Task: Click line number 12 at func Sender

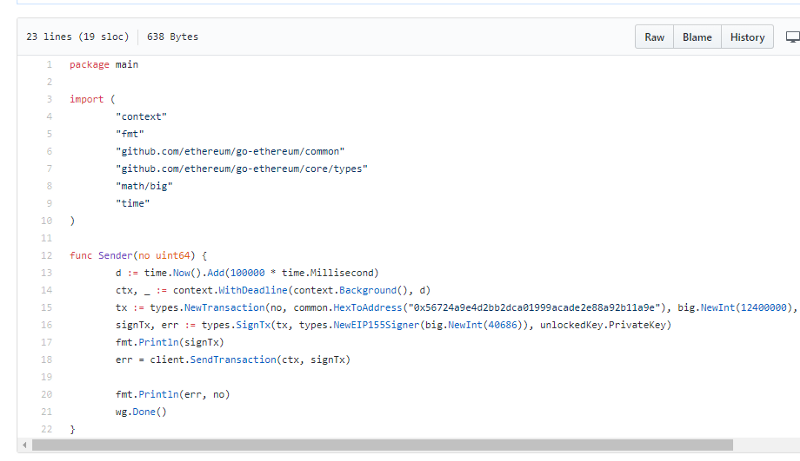Action: pos(46,256)
